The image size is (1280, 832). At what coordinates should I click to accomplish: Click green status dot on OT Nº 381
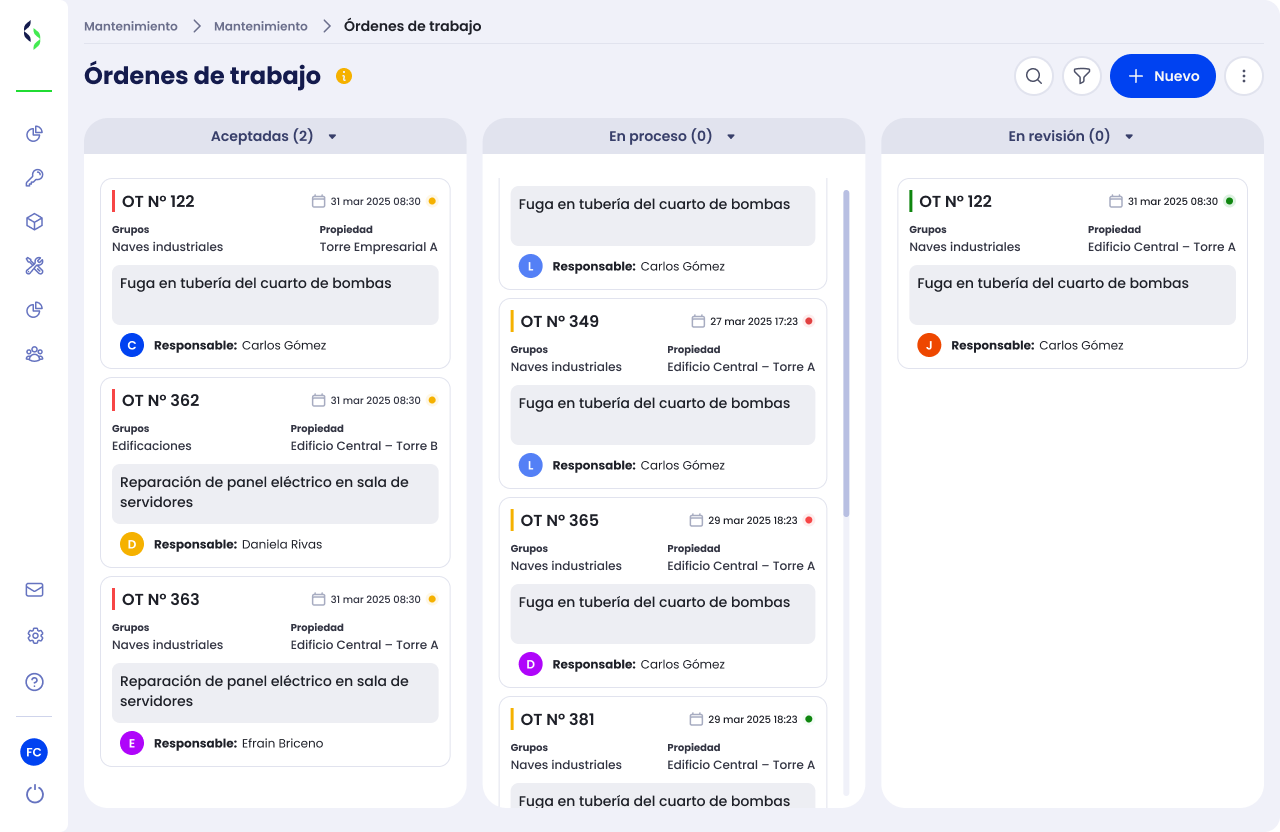pos(809,719)
